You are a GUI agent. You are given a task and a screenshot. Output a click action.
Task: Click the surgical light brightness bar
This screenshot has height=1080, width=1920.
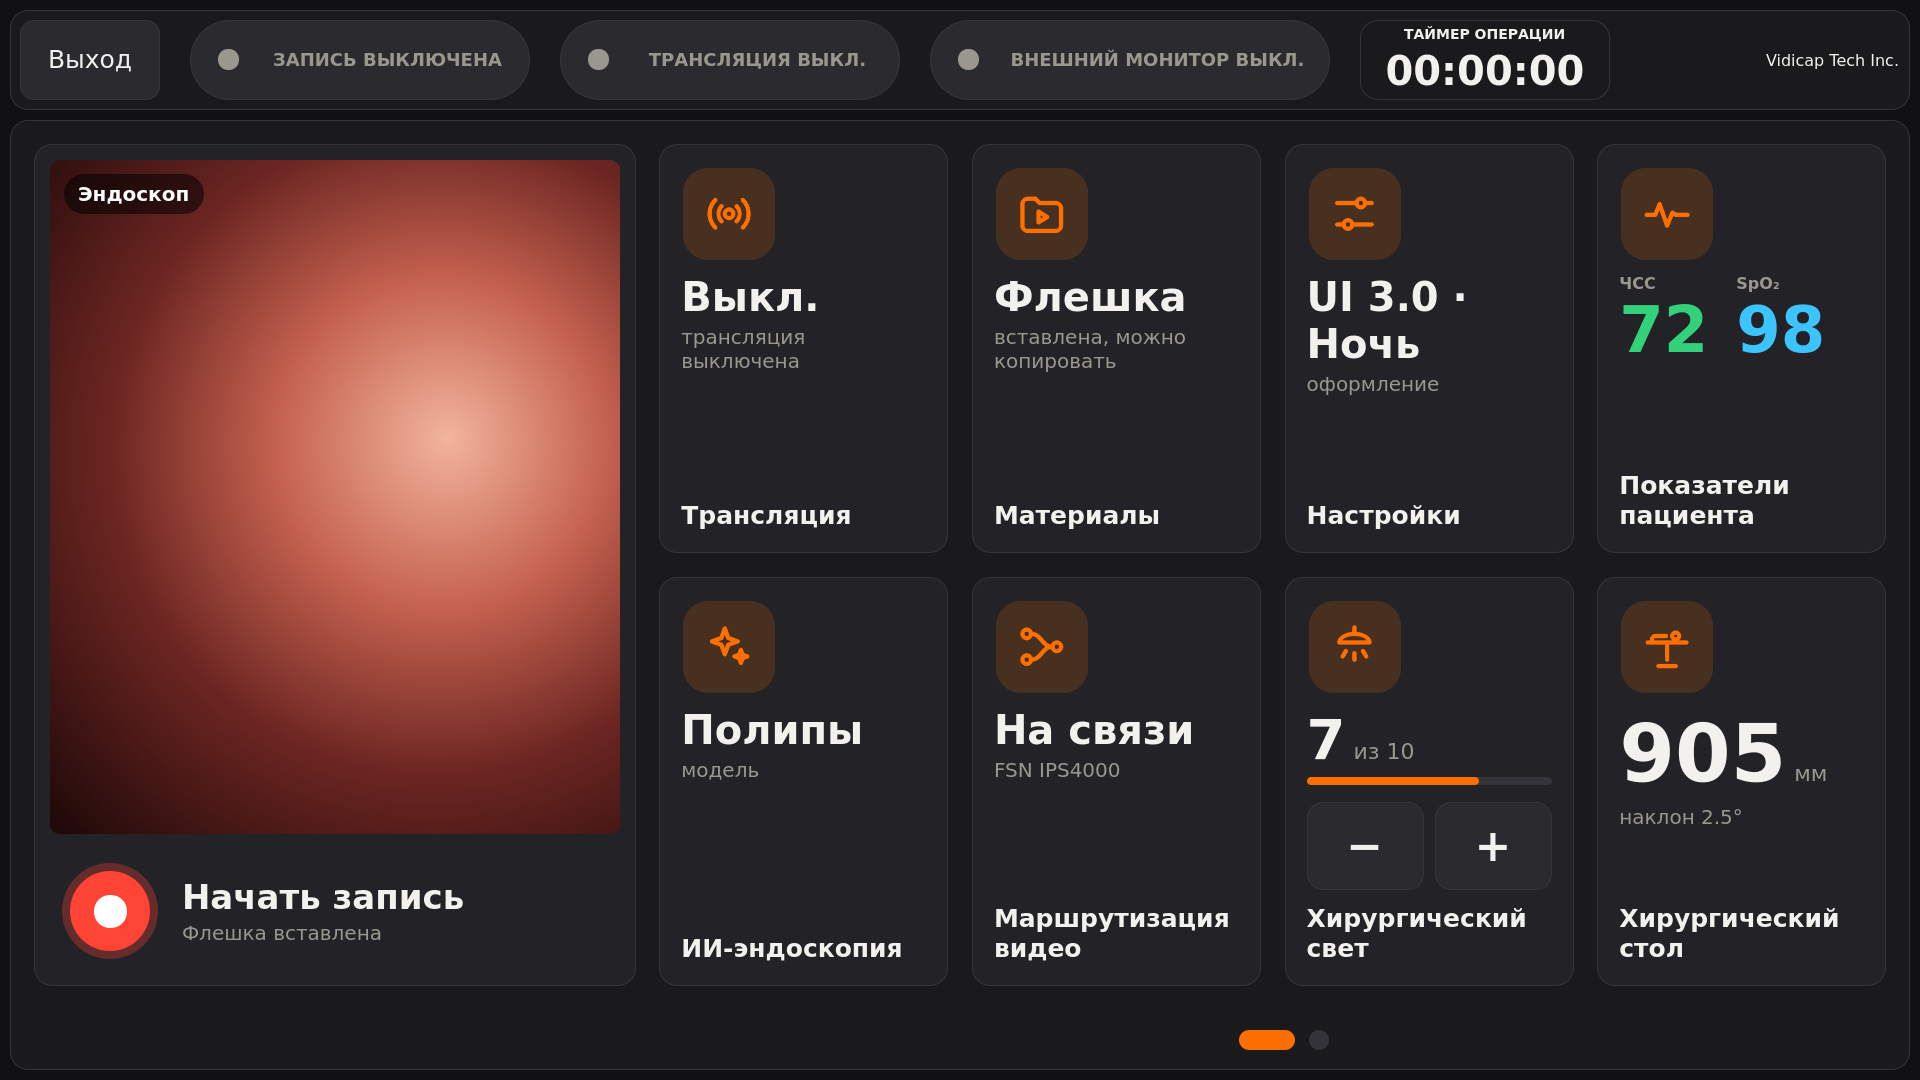pos(1429,781)
